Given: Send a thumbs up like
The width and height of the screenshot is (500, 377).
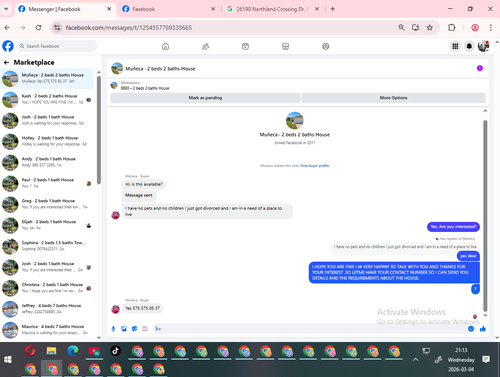Looking at the screenshot, I should point(482,329).
